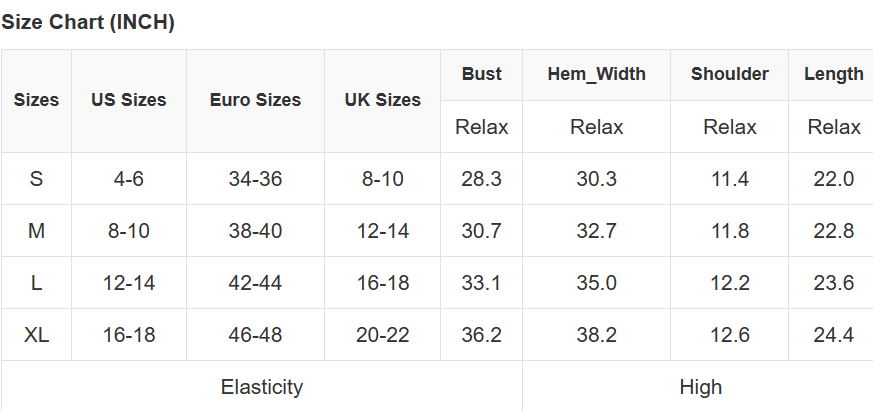Select UK size 20-22 cell

(382, 335)
